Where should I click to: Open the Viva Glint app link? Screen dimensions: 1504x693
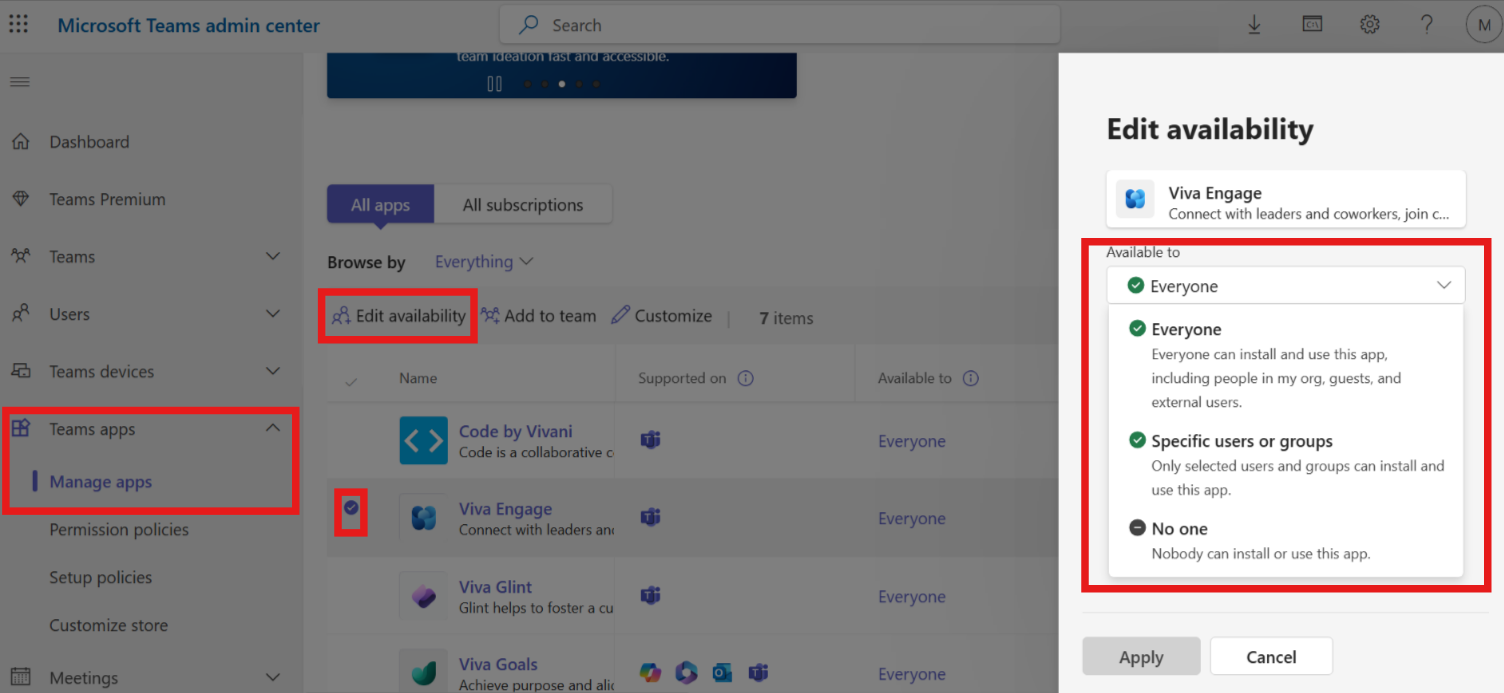pos(495,587)
